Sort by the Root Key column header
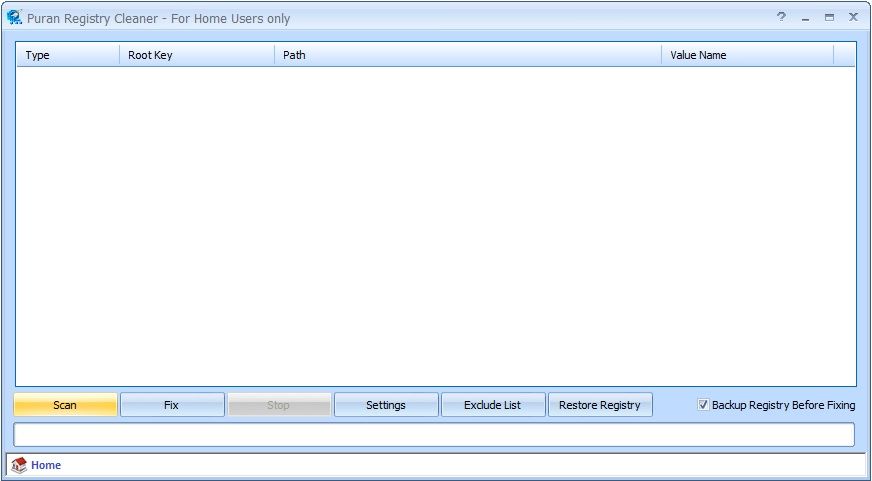Screen dimensions: 872x481 tap(197, 55)
